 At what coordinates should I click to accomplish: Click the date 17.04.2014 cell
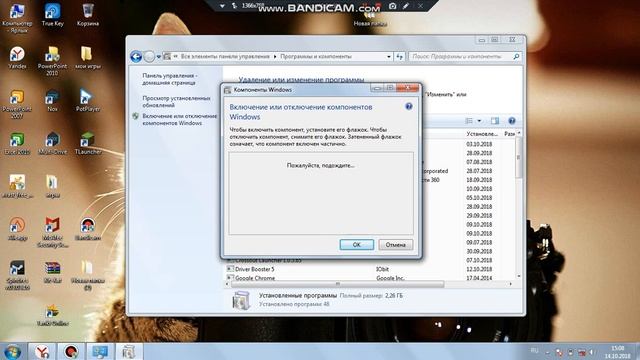(479, 278)
